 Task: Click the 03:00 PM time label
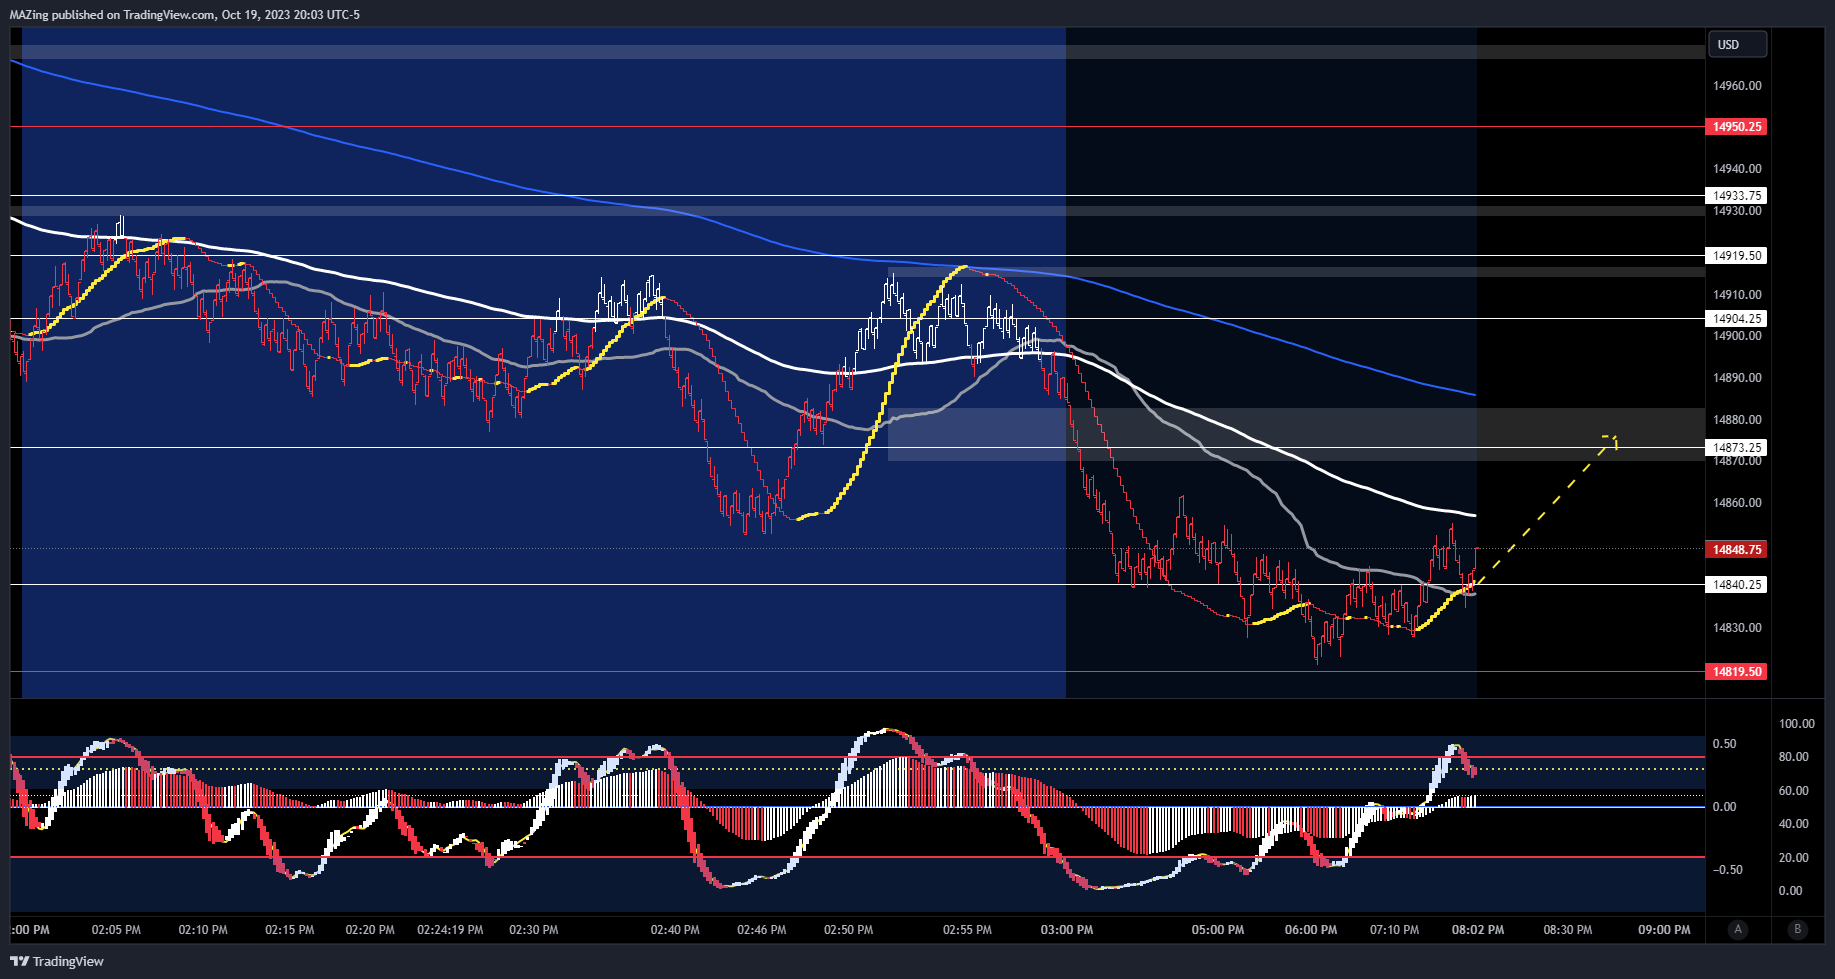coord(1066,930)
